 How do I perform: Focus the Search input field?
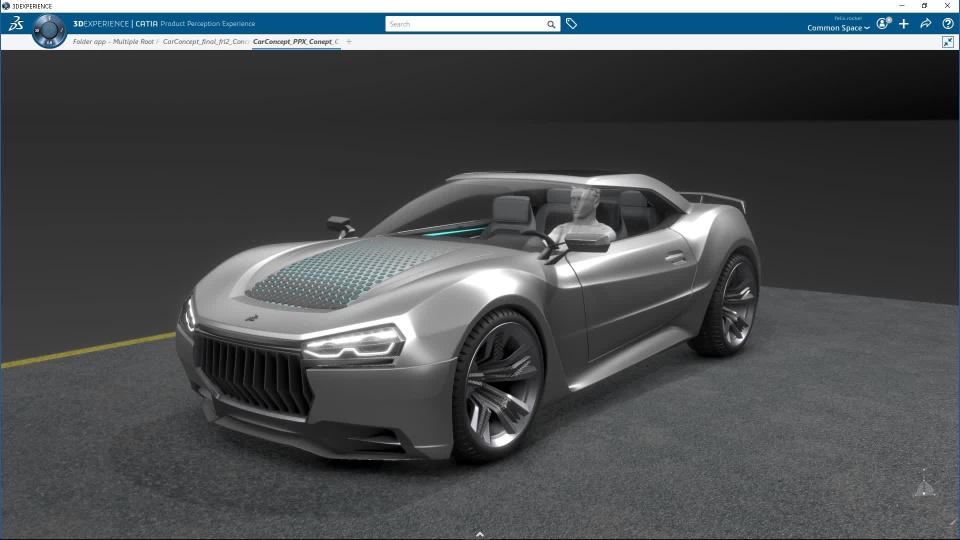[466, 24]
